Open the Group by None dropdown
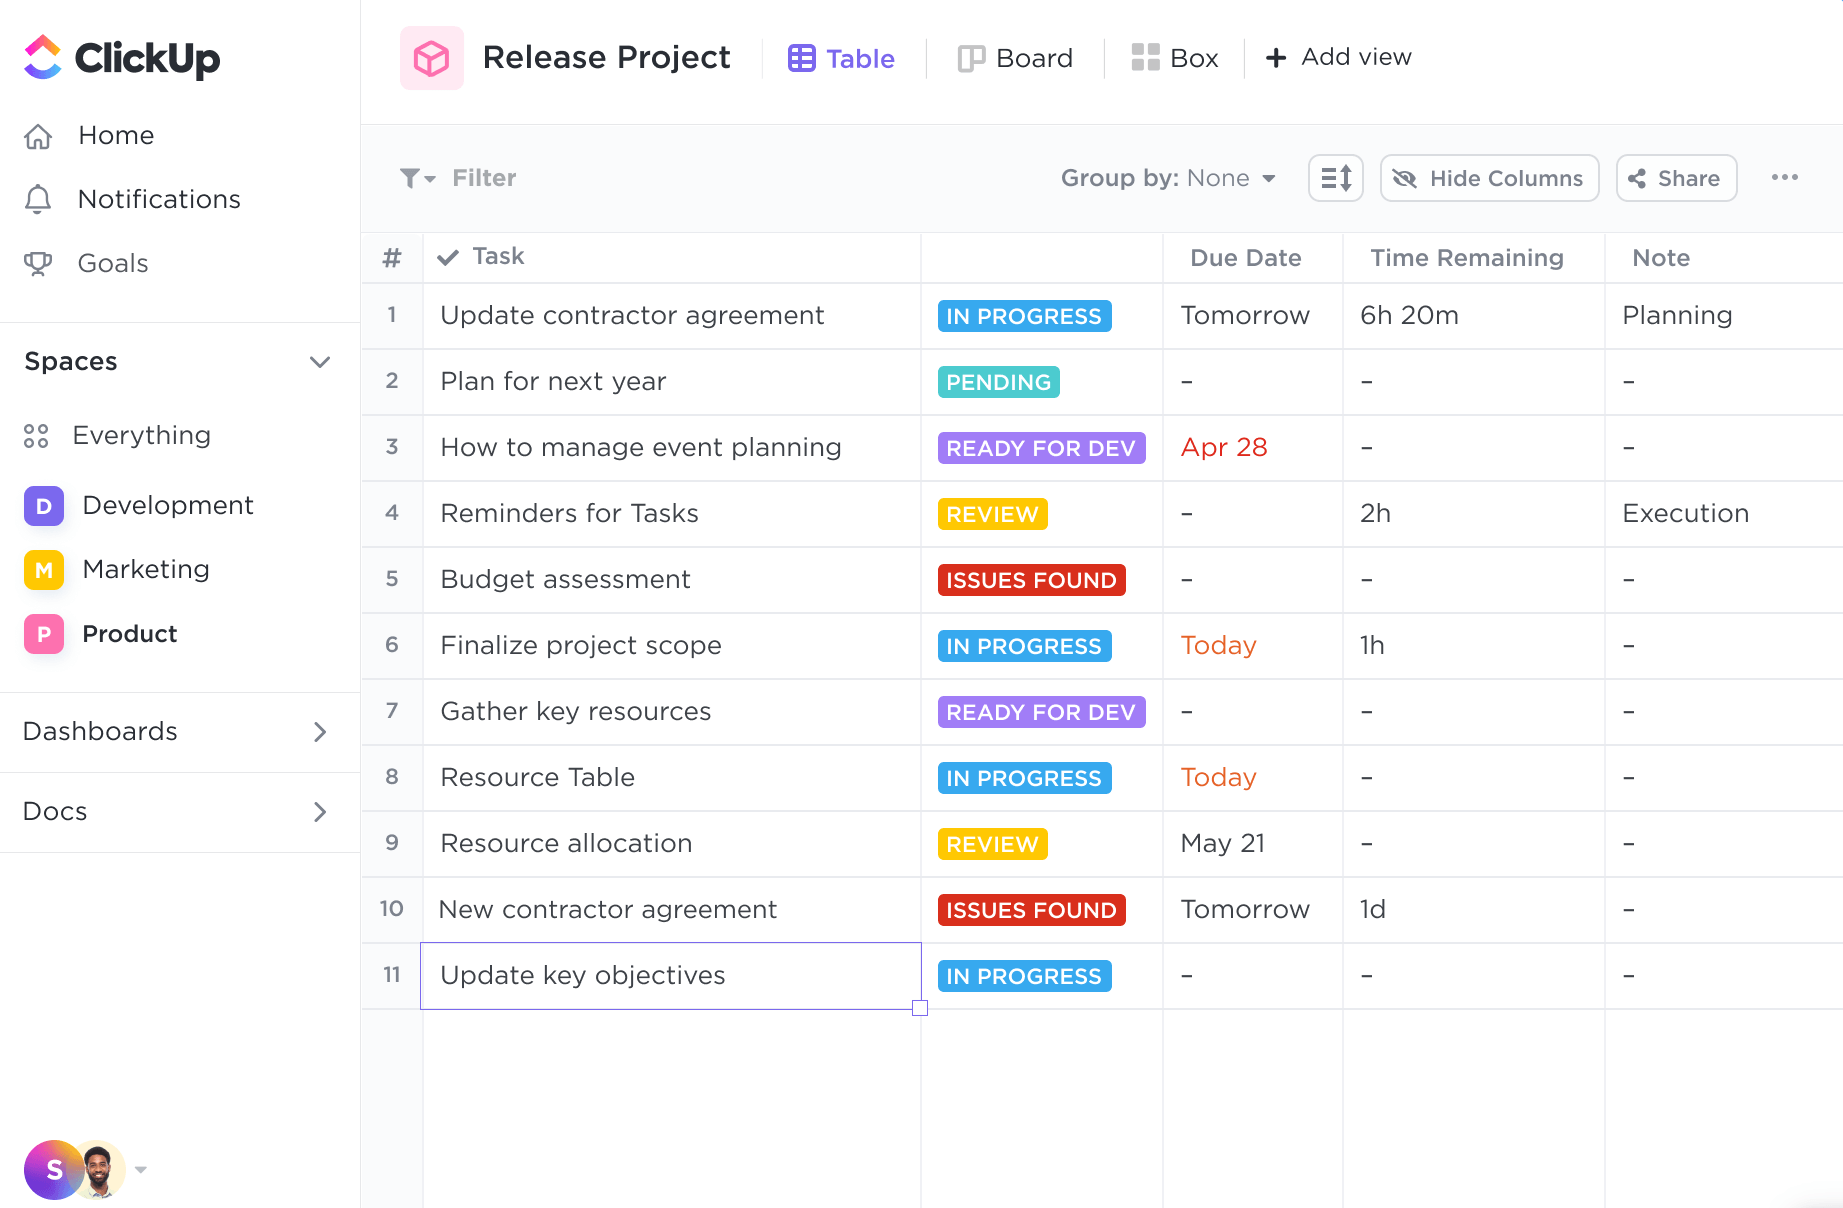 click(1168, 178)
